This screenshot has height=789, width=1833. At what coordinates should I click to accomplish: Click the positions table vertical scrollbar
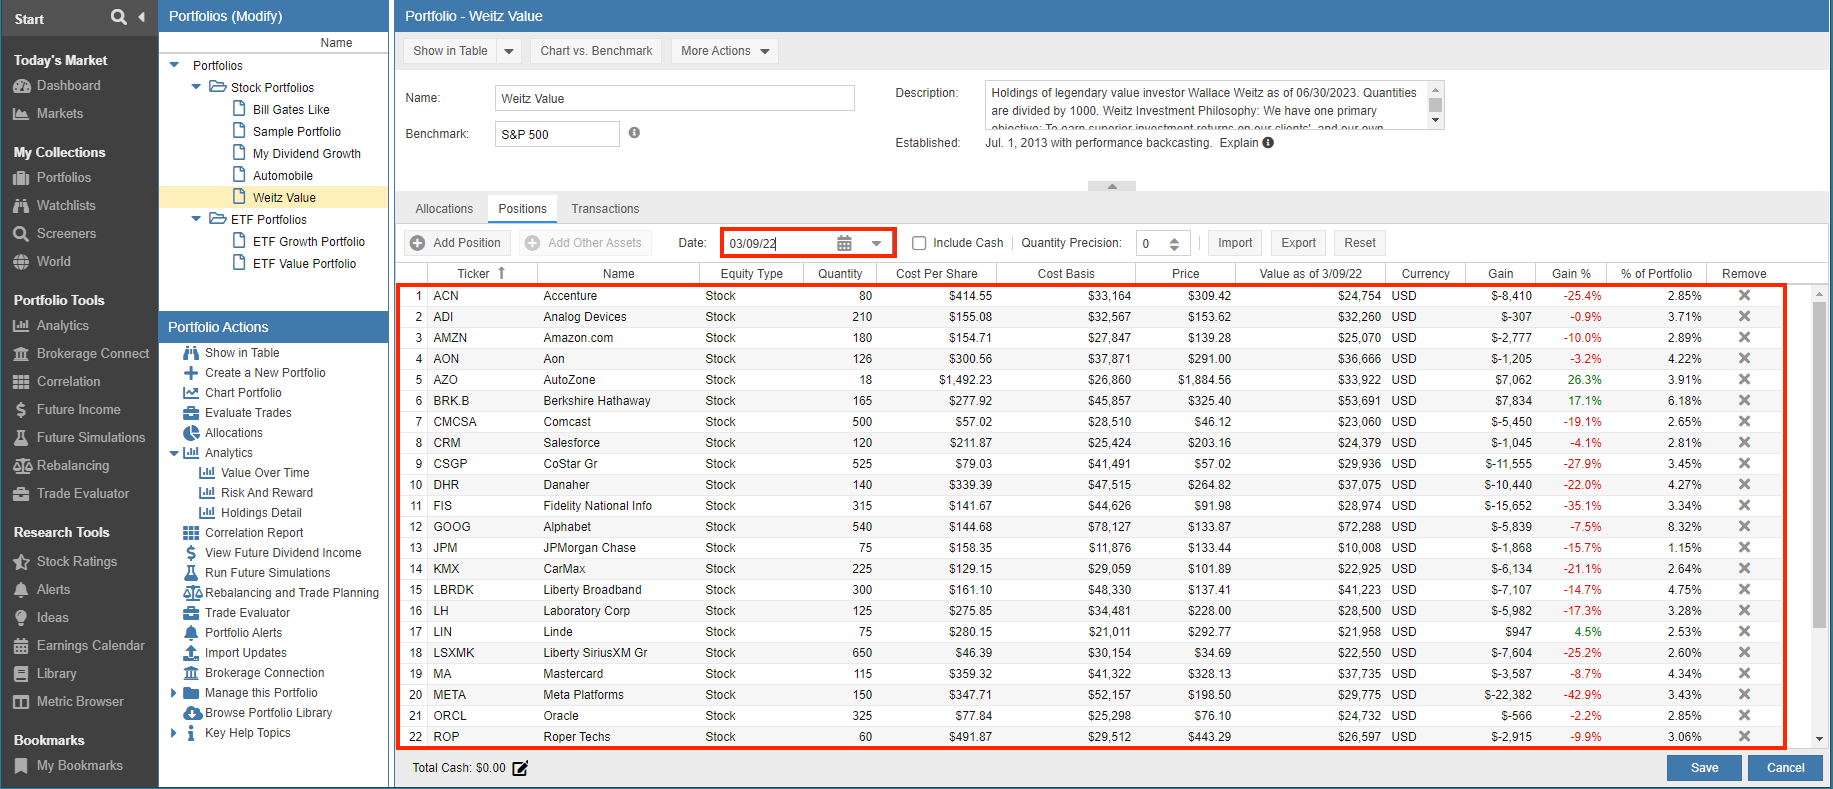pyautogui.click(x=1819, y=464)
